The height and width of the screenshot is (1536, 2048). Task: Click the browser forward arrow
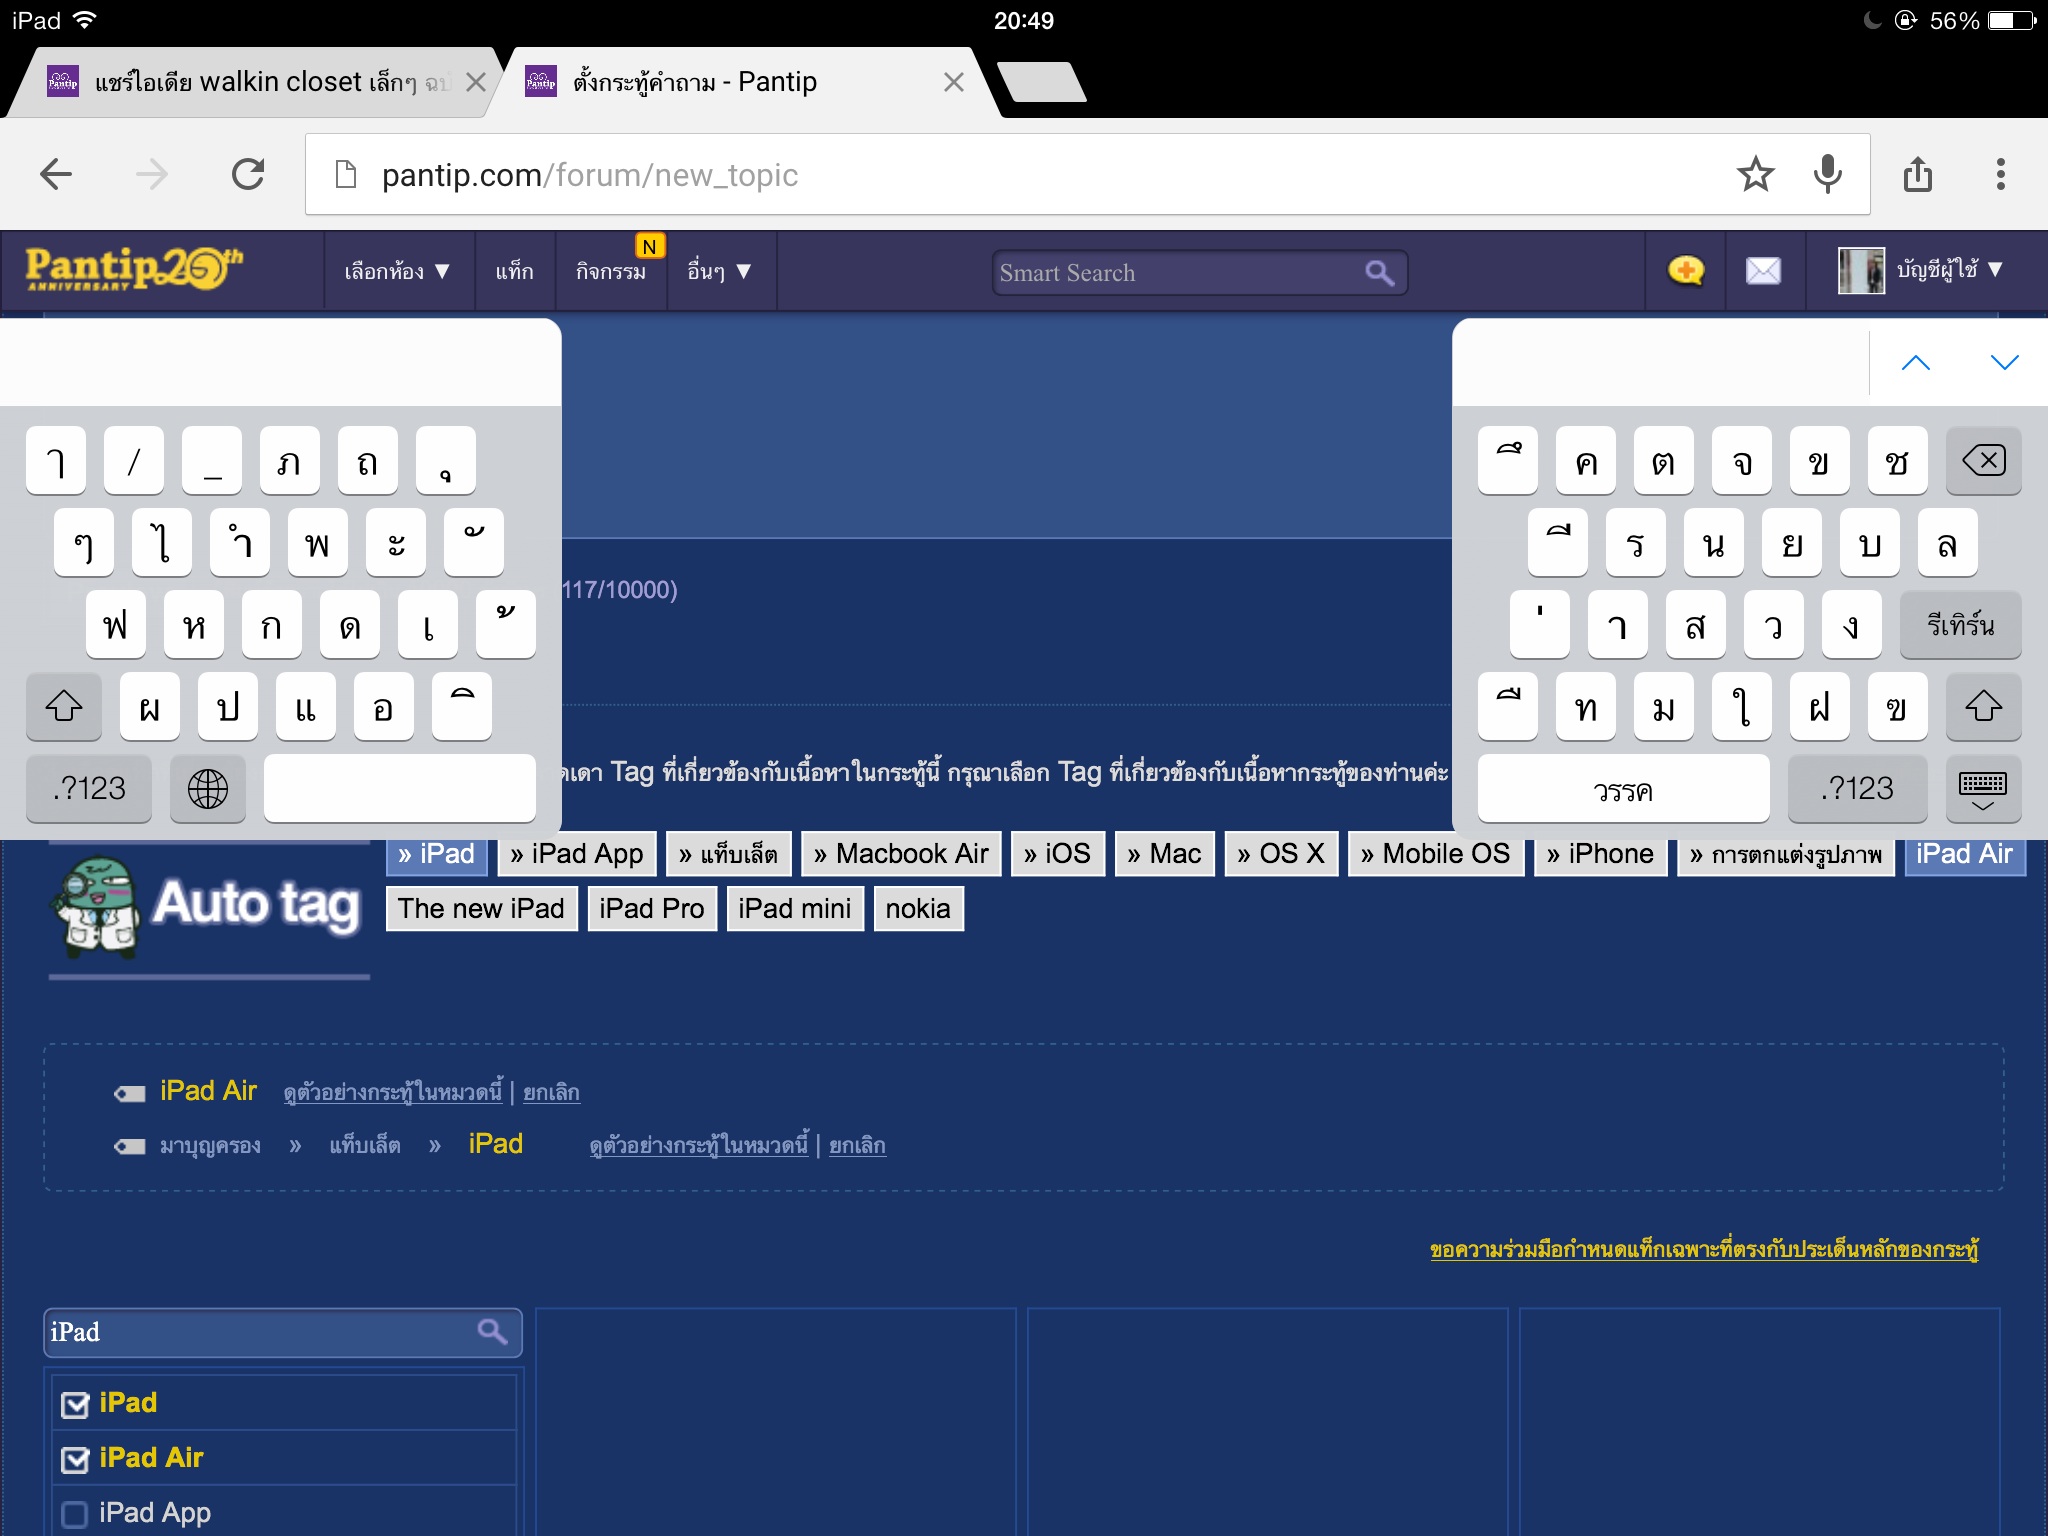click(x=152, y=174)
